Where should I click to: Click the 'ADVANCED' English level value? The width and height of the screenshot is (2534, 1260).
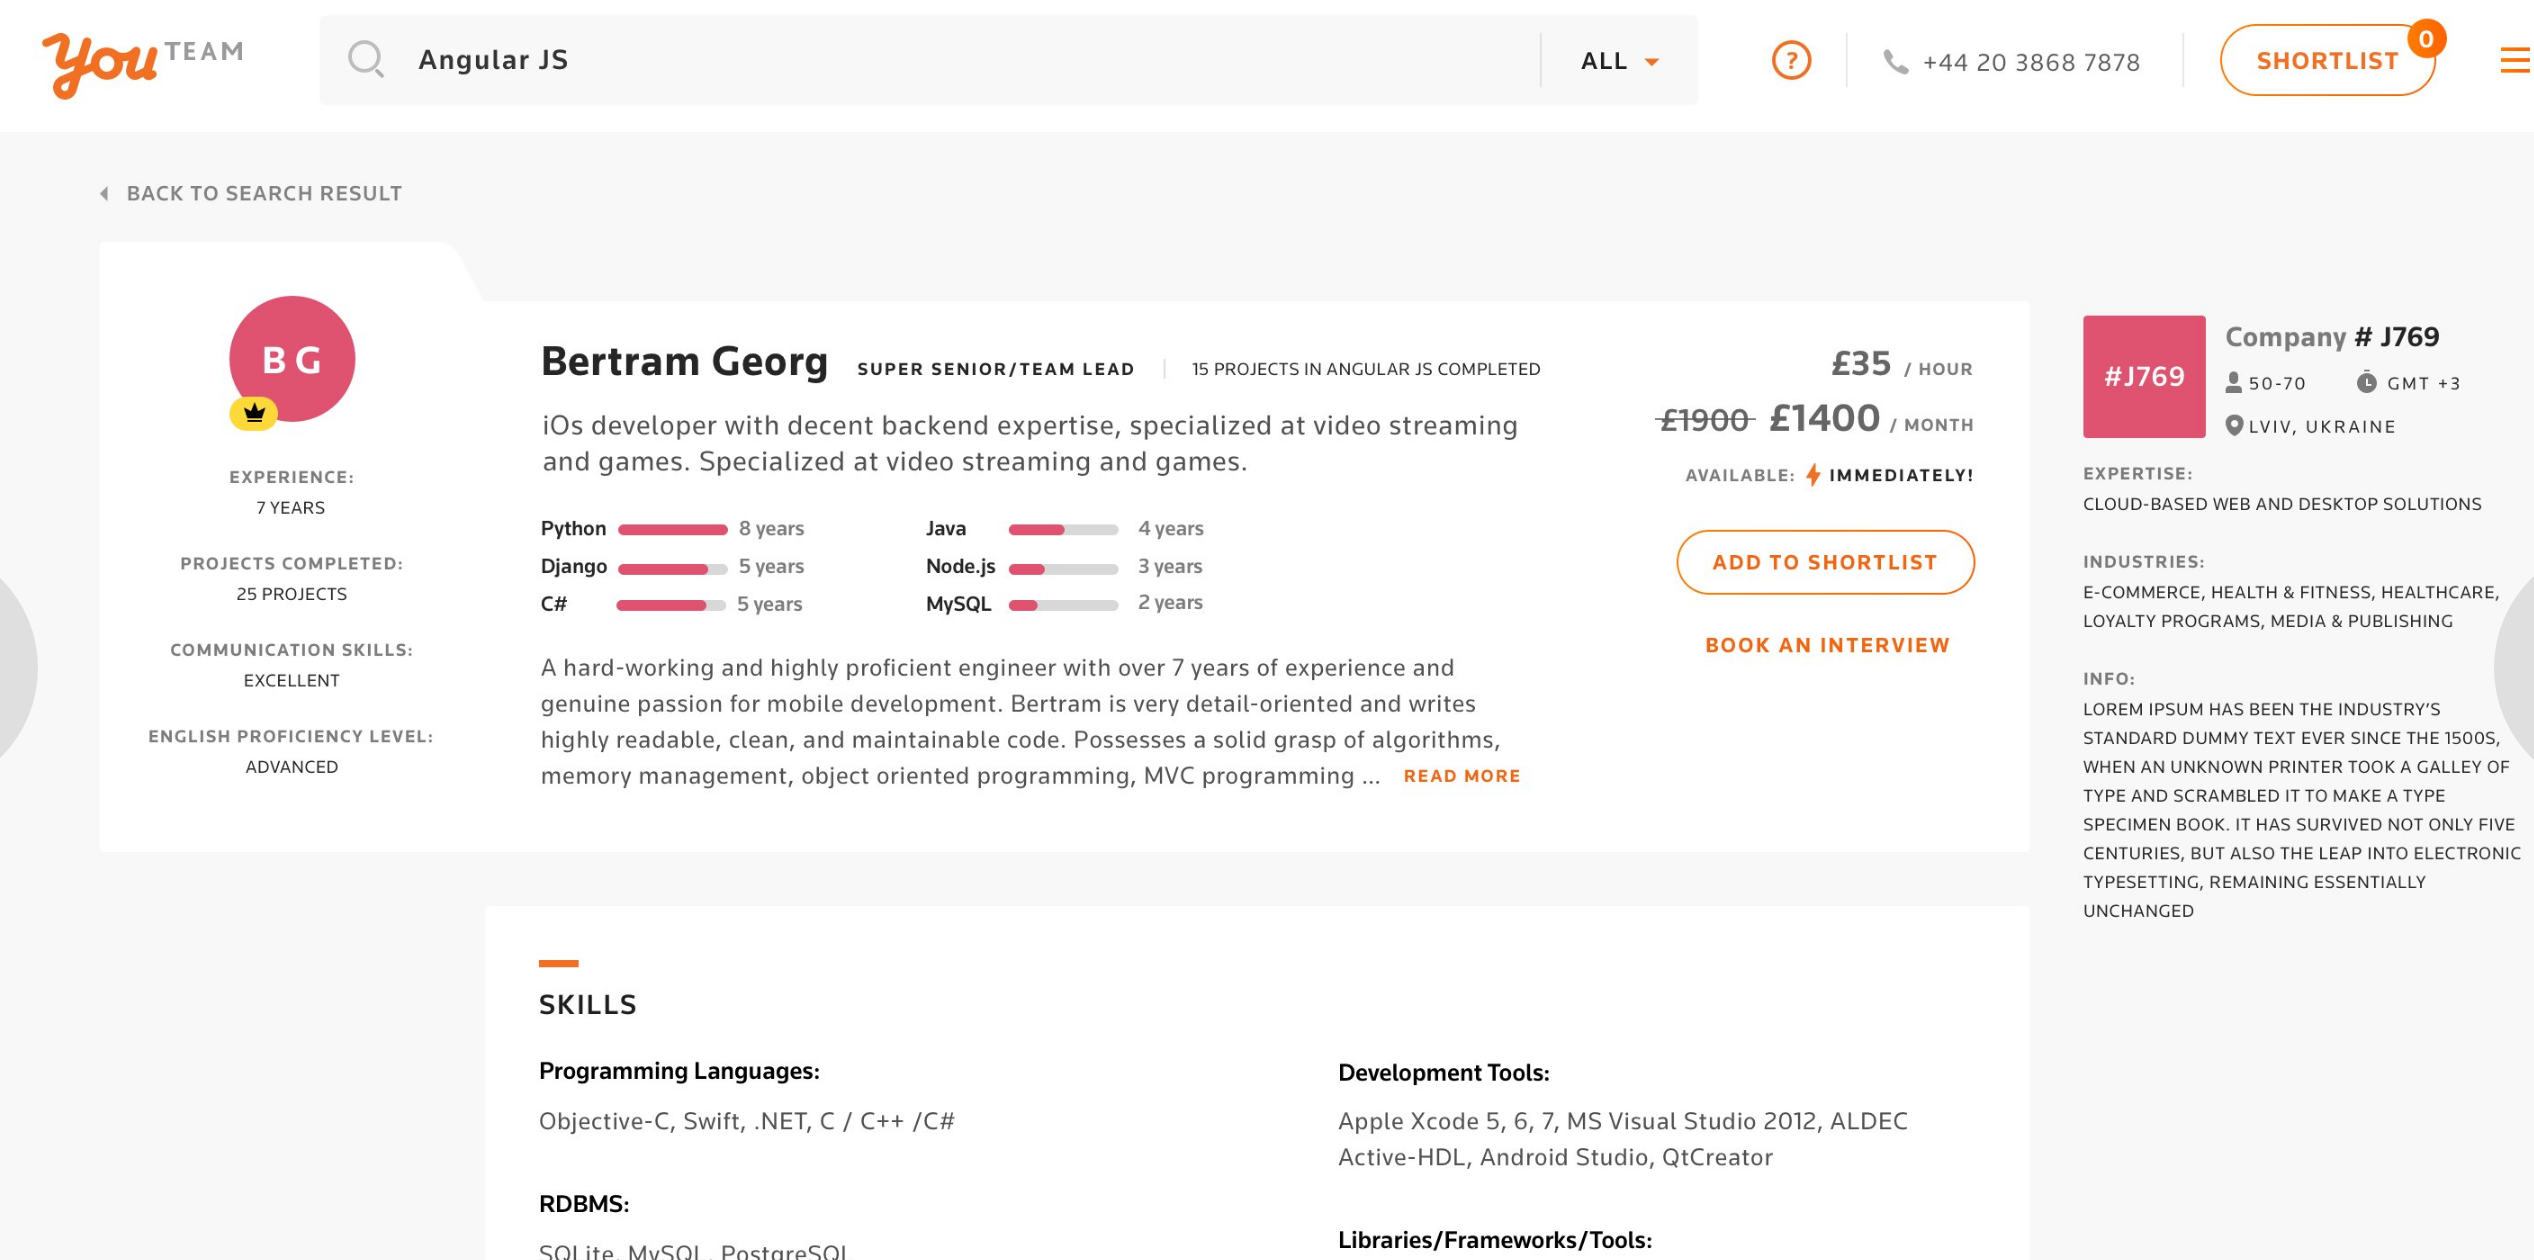click(x=292, y=767)
